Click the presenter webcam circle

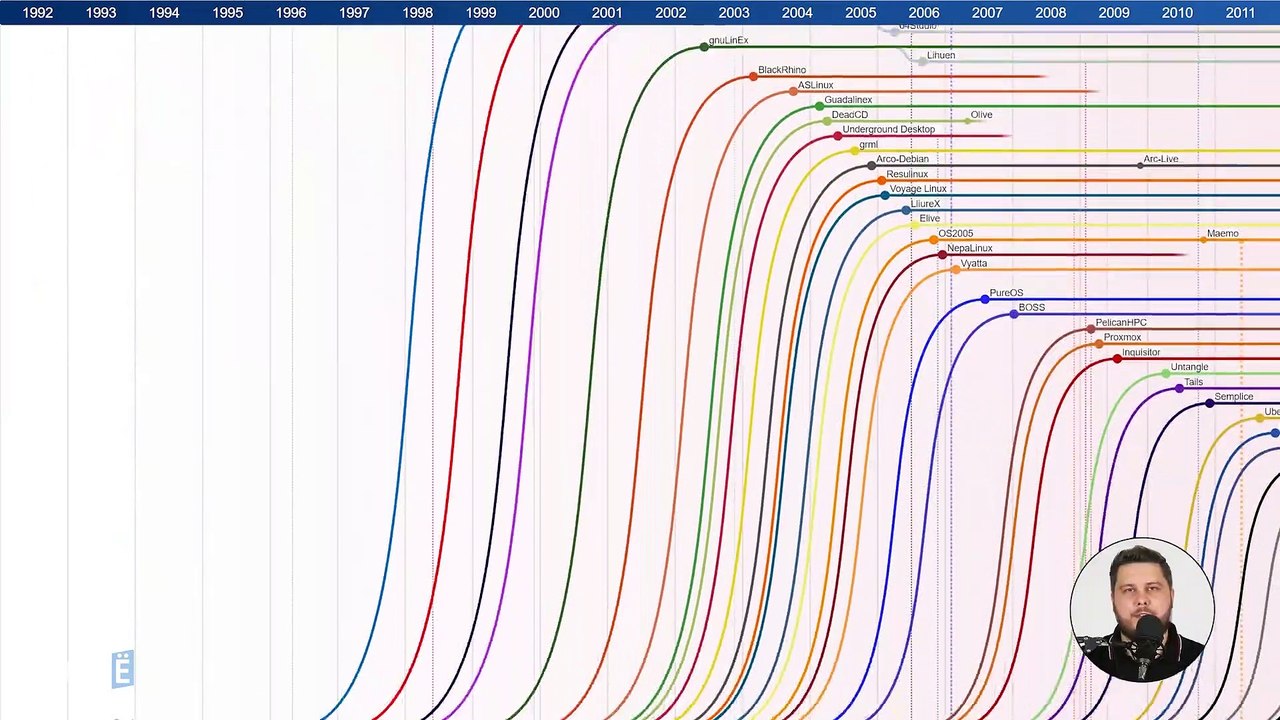[1142, 610]
